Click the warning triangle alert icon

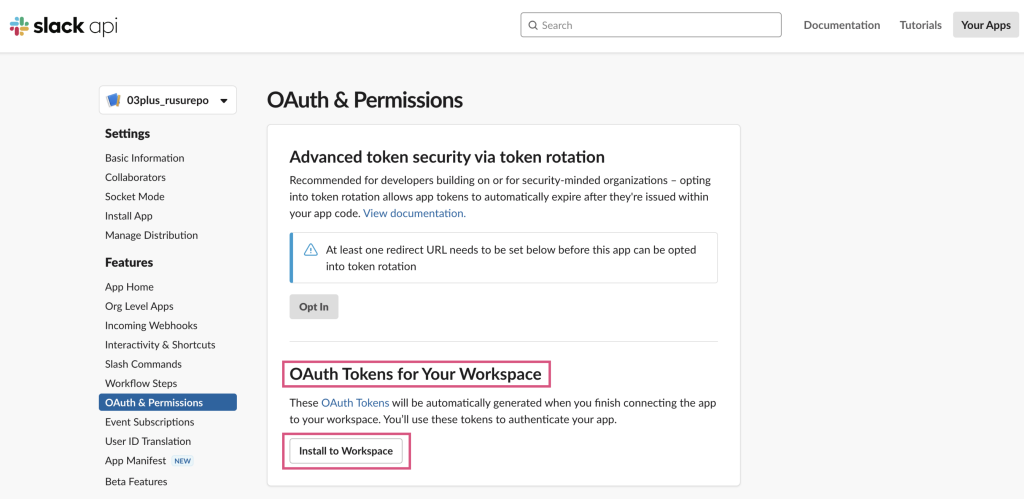[x=310, y=250]
